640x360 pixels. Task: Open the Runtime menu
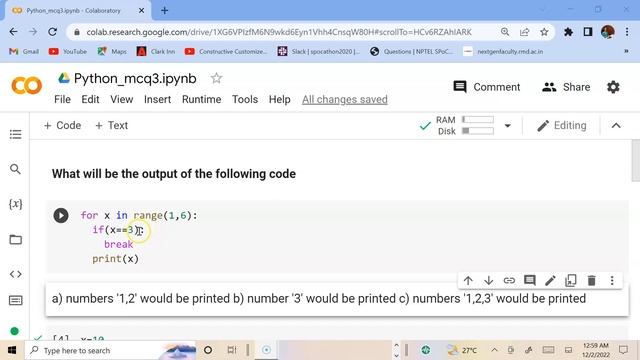(202, 99)
